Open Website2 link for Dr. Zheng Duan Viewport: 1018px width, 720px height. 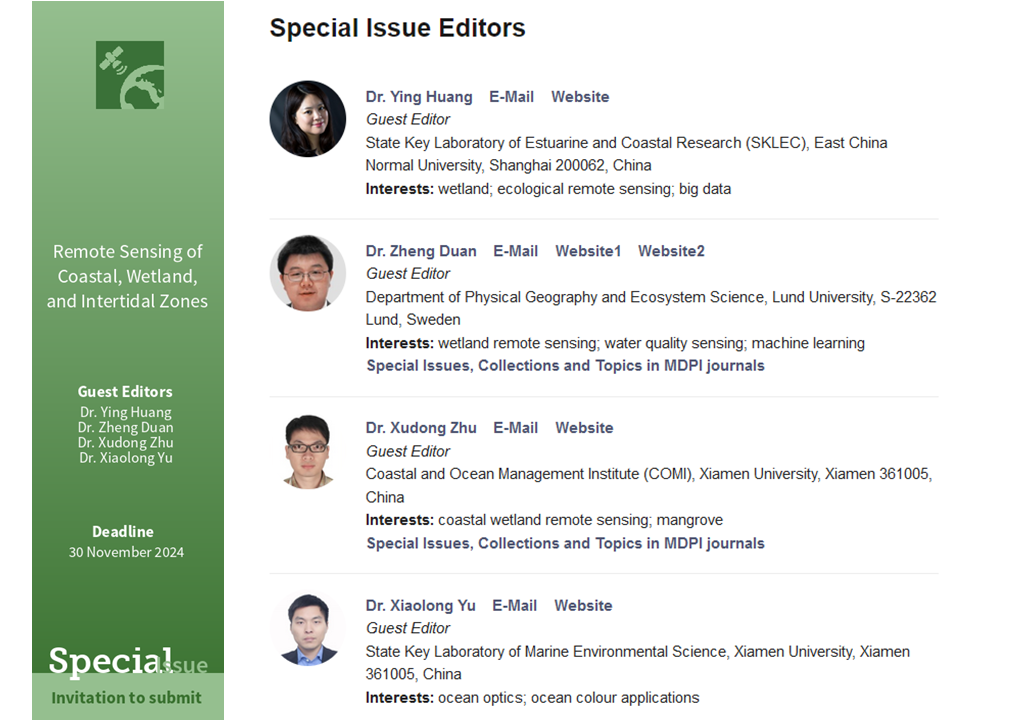(671, 251)
